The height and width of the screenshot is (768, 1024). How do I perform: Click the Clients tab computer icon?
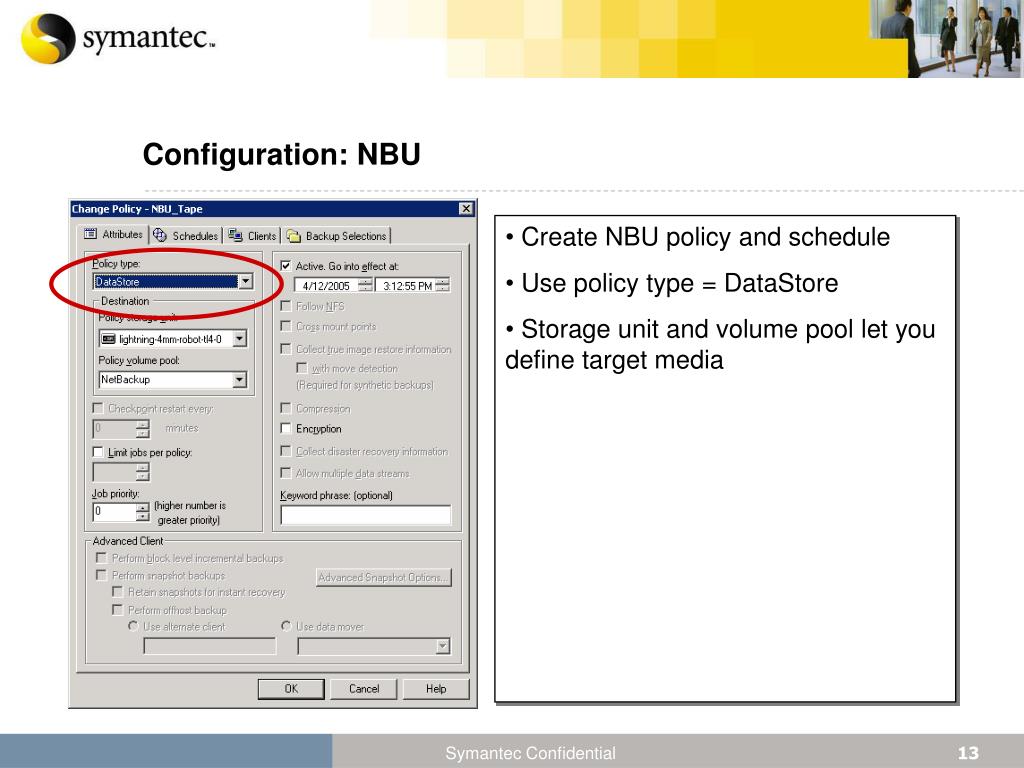[x=235, y=235]
